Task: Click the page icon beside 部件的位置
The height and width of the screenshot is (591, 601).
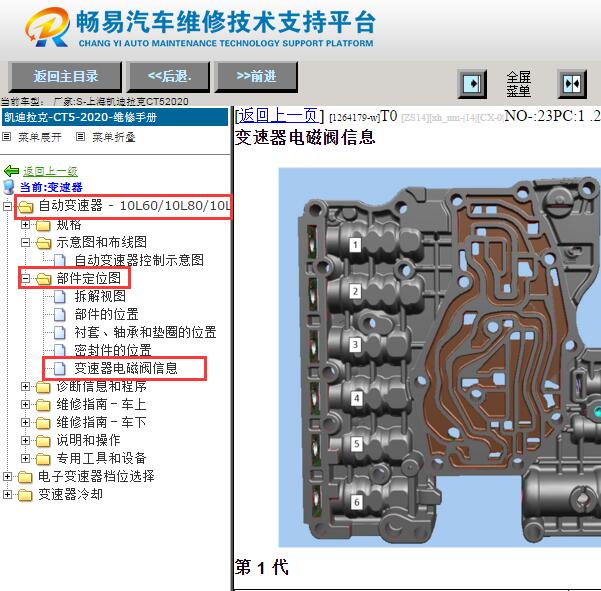Action: pos(60,315)
